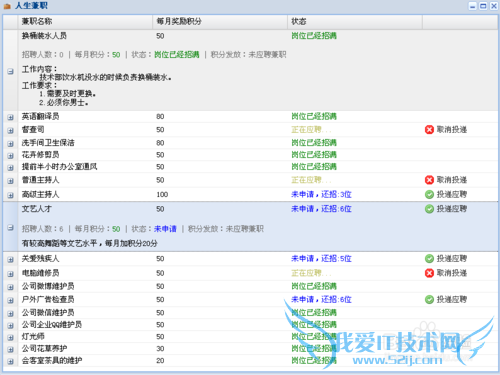Collapse the 换桶装水人员 row details
The width and height of the screenshot is (500, 375).
pyautogui.click(x=10, y=71)
